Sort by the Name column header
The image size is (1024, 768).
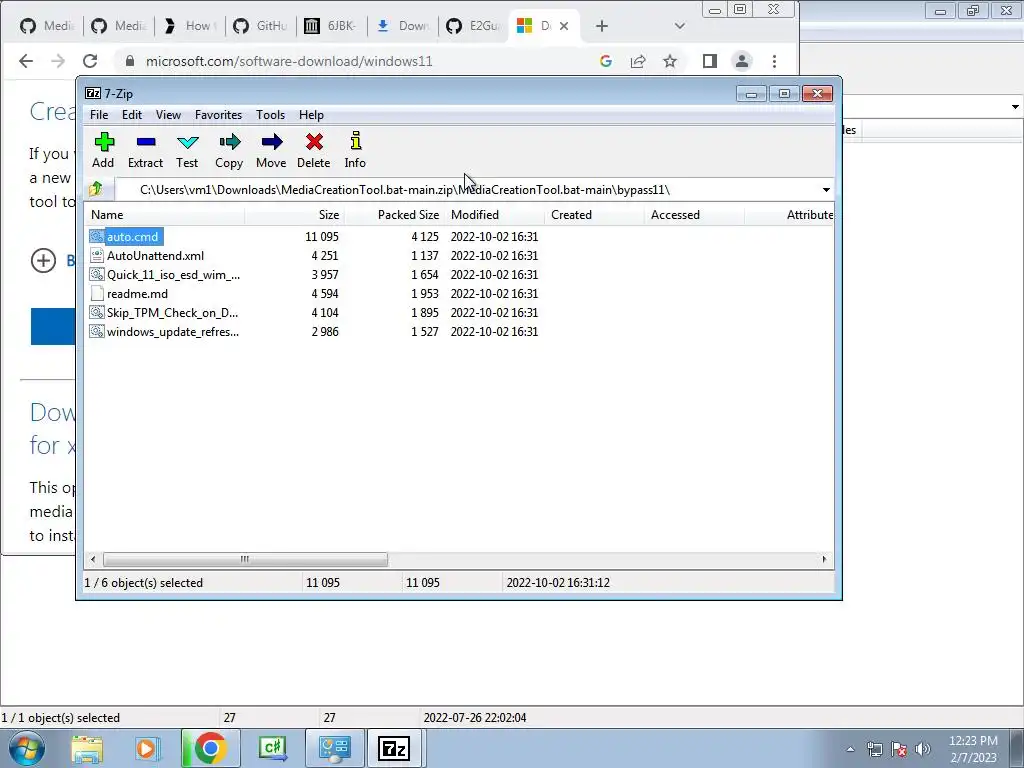164,214
